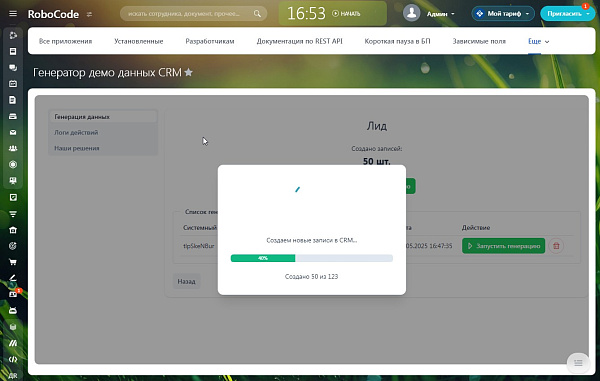Open the shopping cart sidebar icon

click(13, 262)
